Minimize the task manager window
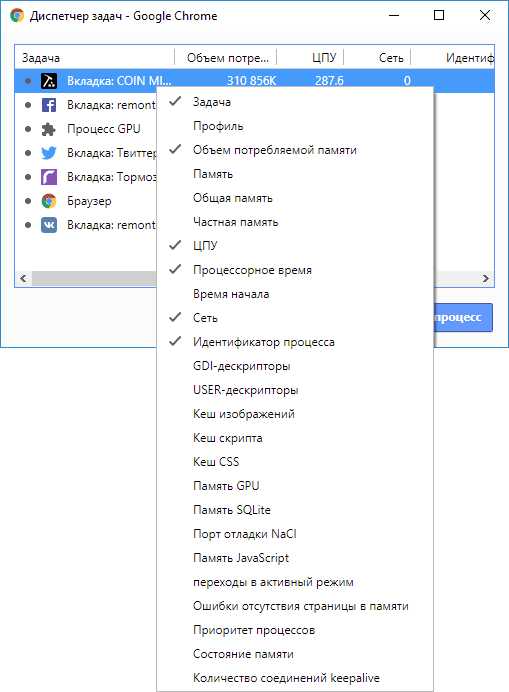 [394, 15]
